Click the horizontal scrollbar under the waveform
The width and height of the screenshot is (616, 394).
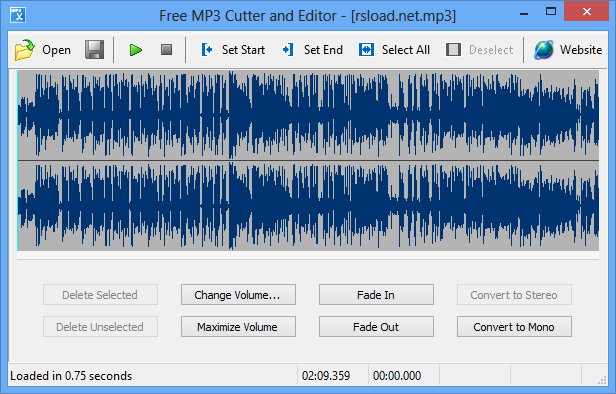[308, 256]
